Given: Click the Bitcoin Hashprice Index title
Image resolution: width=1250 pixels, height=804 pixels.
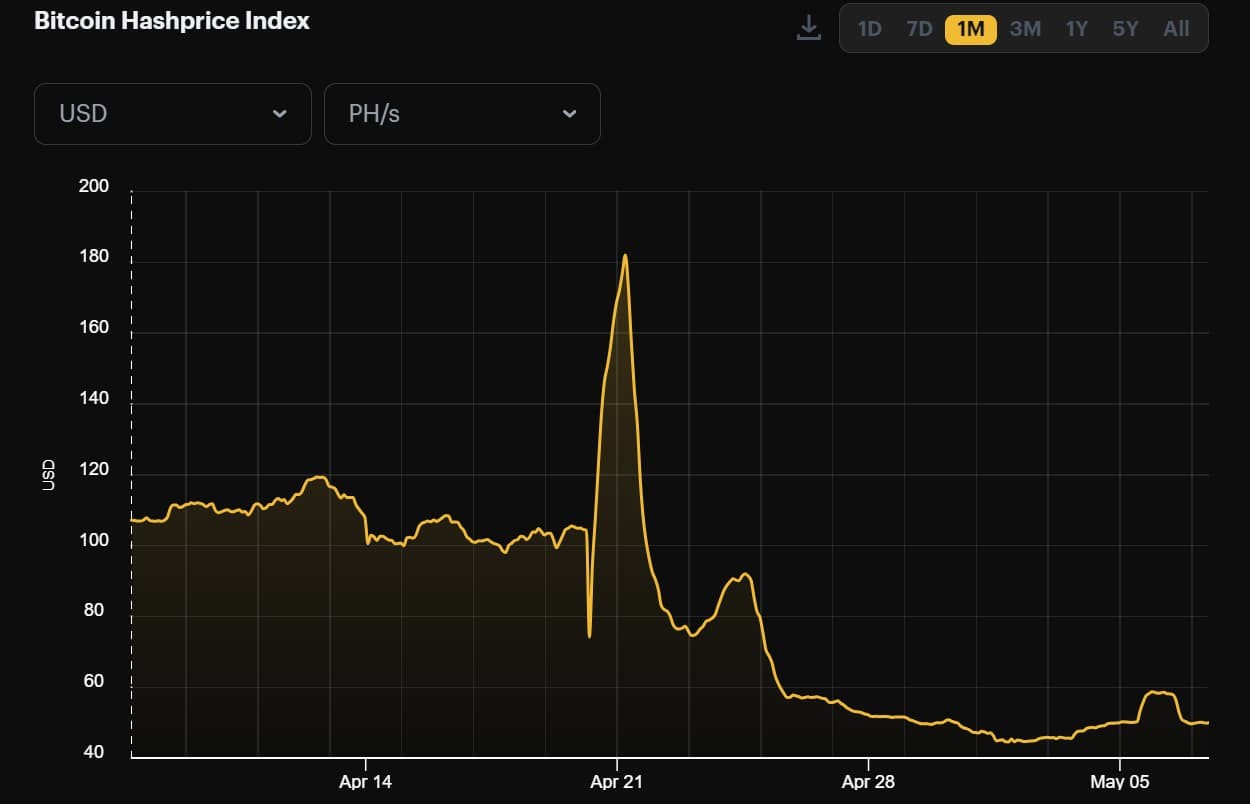Looking at the screenshot, I should [172, 21].
